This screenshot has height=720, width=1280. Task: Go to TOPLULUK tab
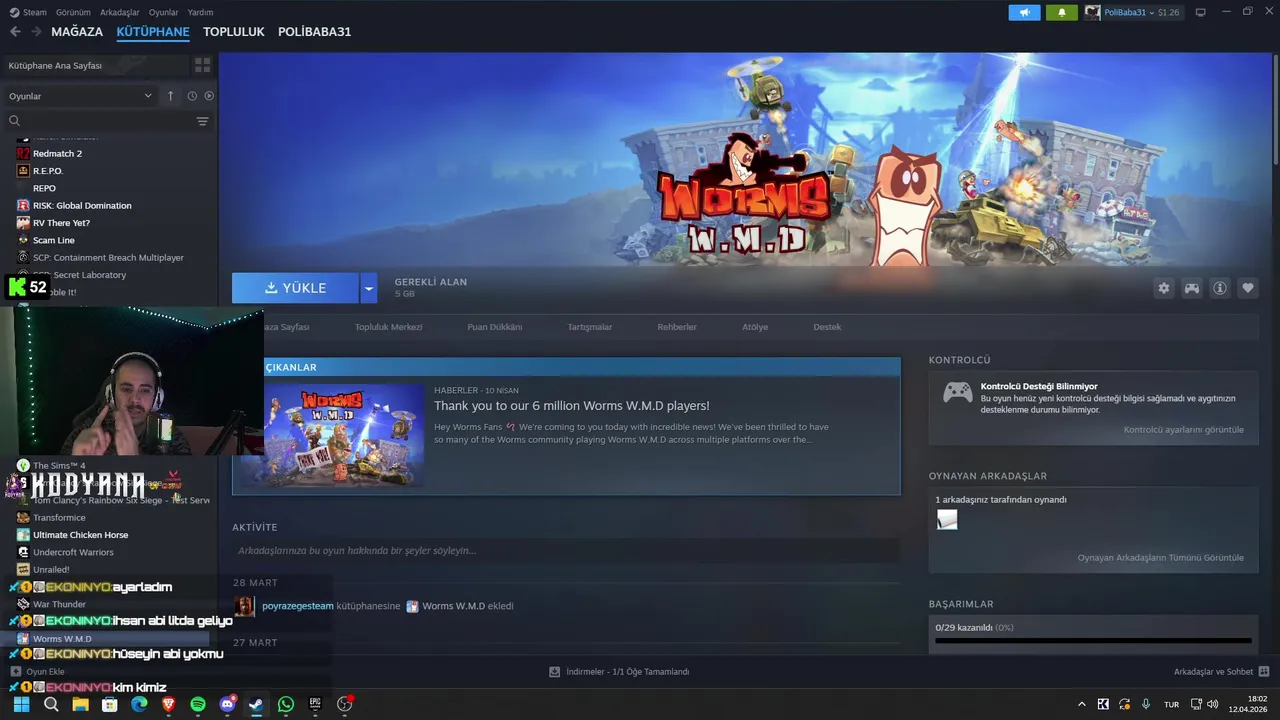click(x=234, y=32)
